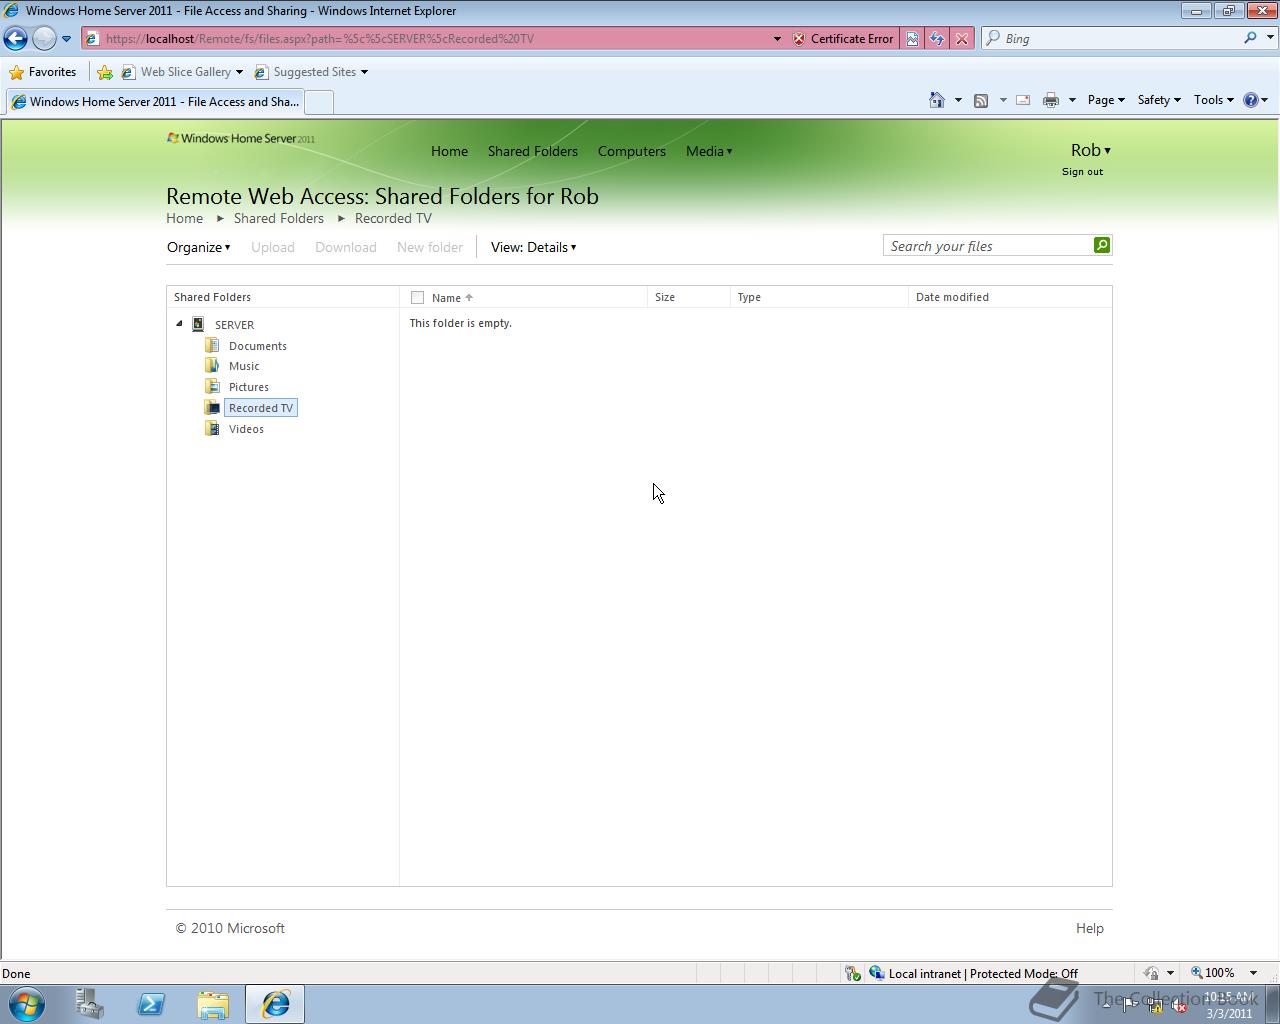Viewport: 1280px width, 1024px height.
Task: Click green search button beside Search your files
Action: 1102,245
